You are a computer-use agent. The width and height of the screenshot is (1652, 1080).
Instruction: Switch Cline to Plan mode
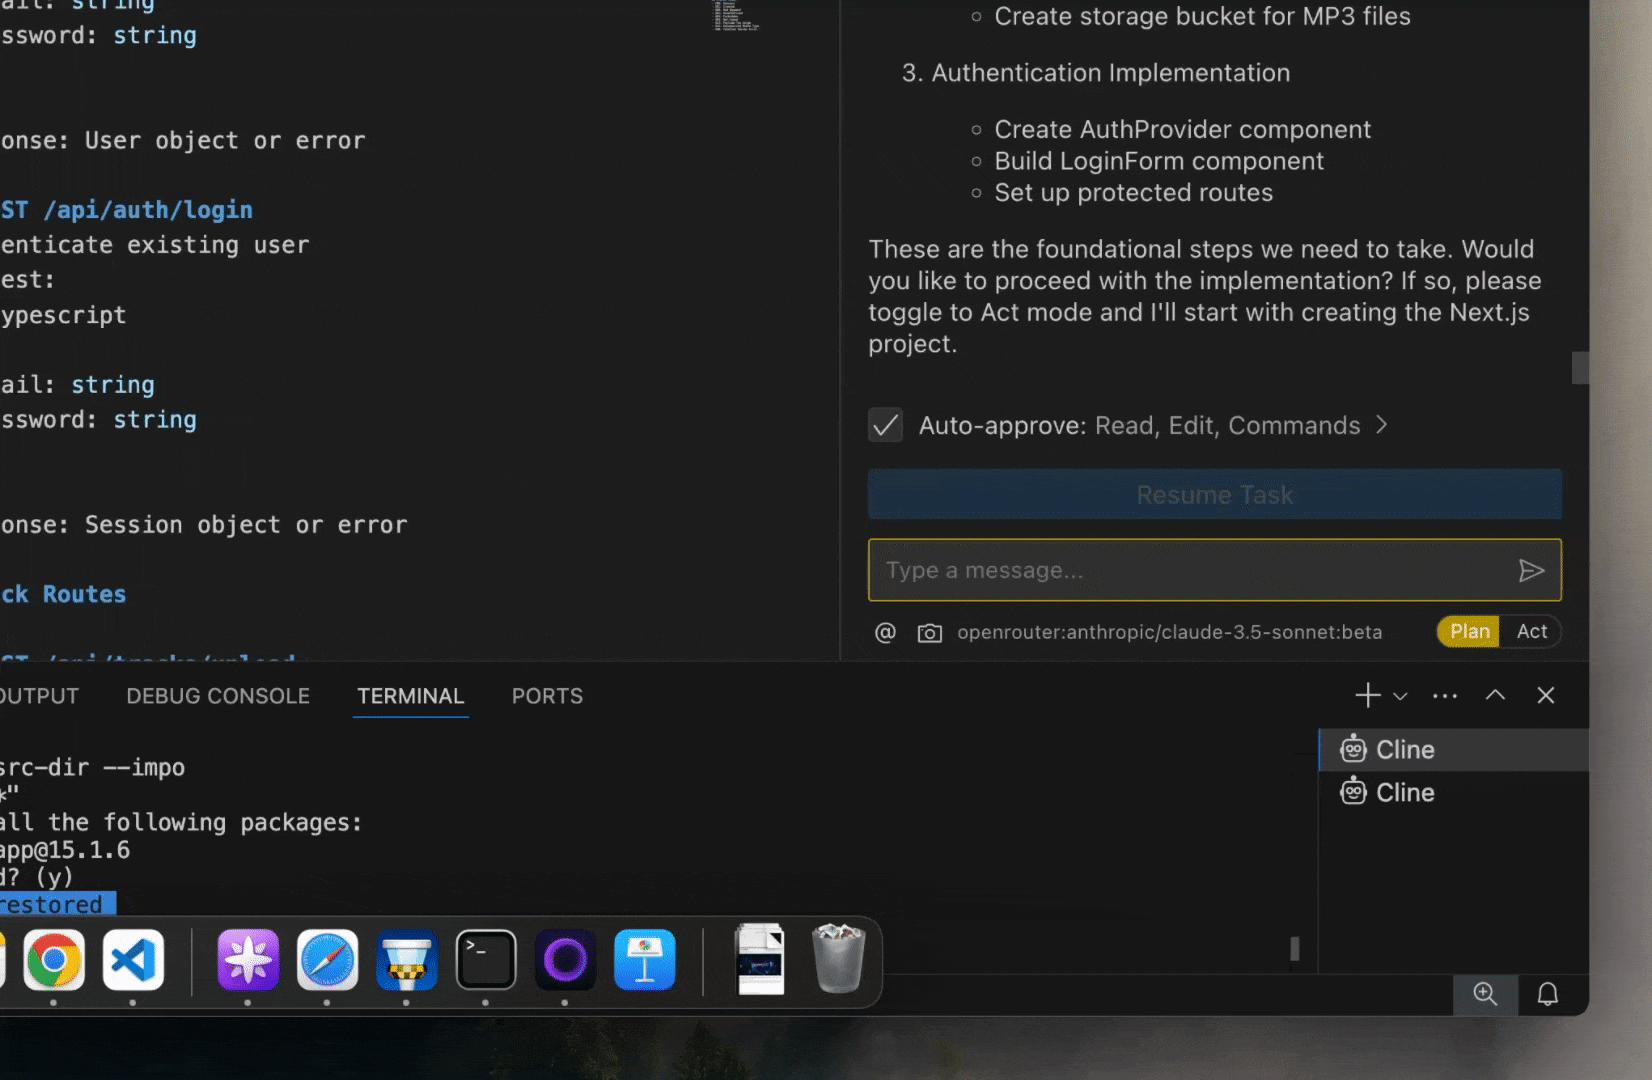click(x=1469, y=631)
